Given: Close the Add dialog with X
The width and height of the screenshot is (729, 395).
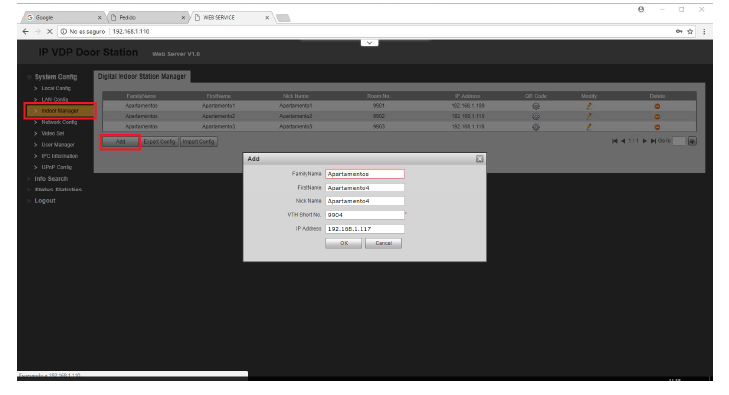Looking at the screenshot, I should pos(479,159).
